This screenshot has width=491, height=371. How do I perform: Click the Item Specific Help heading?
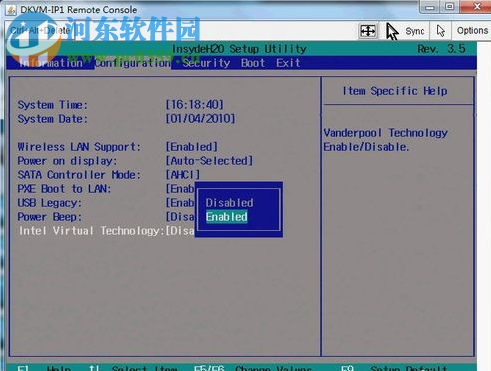(395, 91)
